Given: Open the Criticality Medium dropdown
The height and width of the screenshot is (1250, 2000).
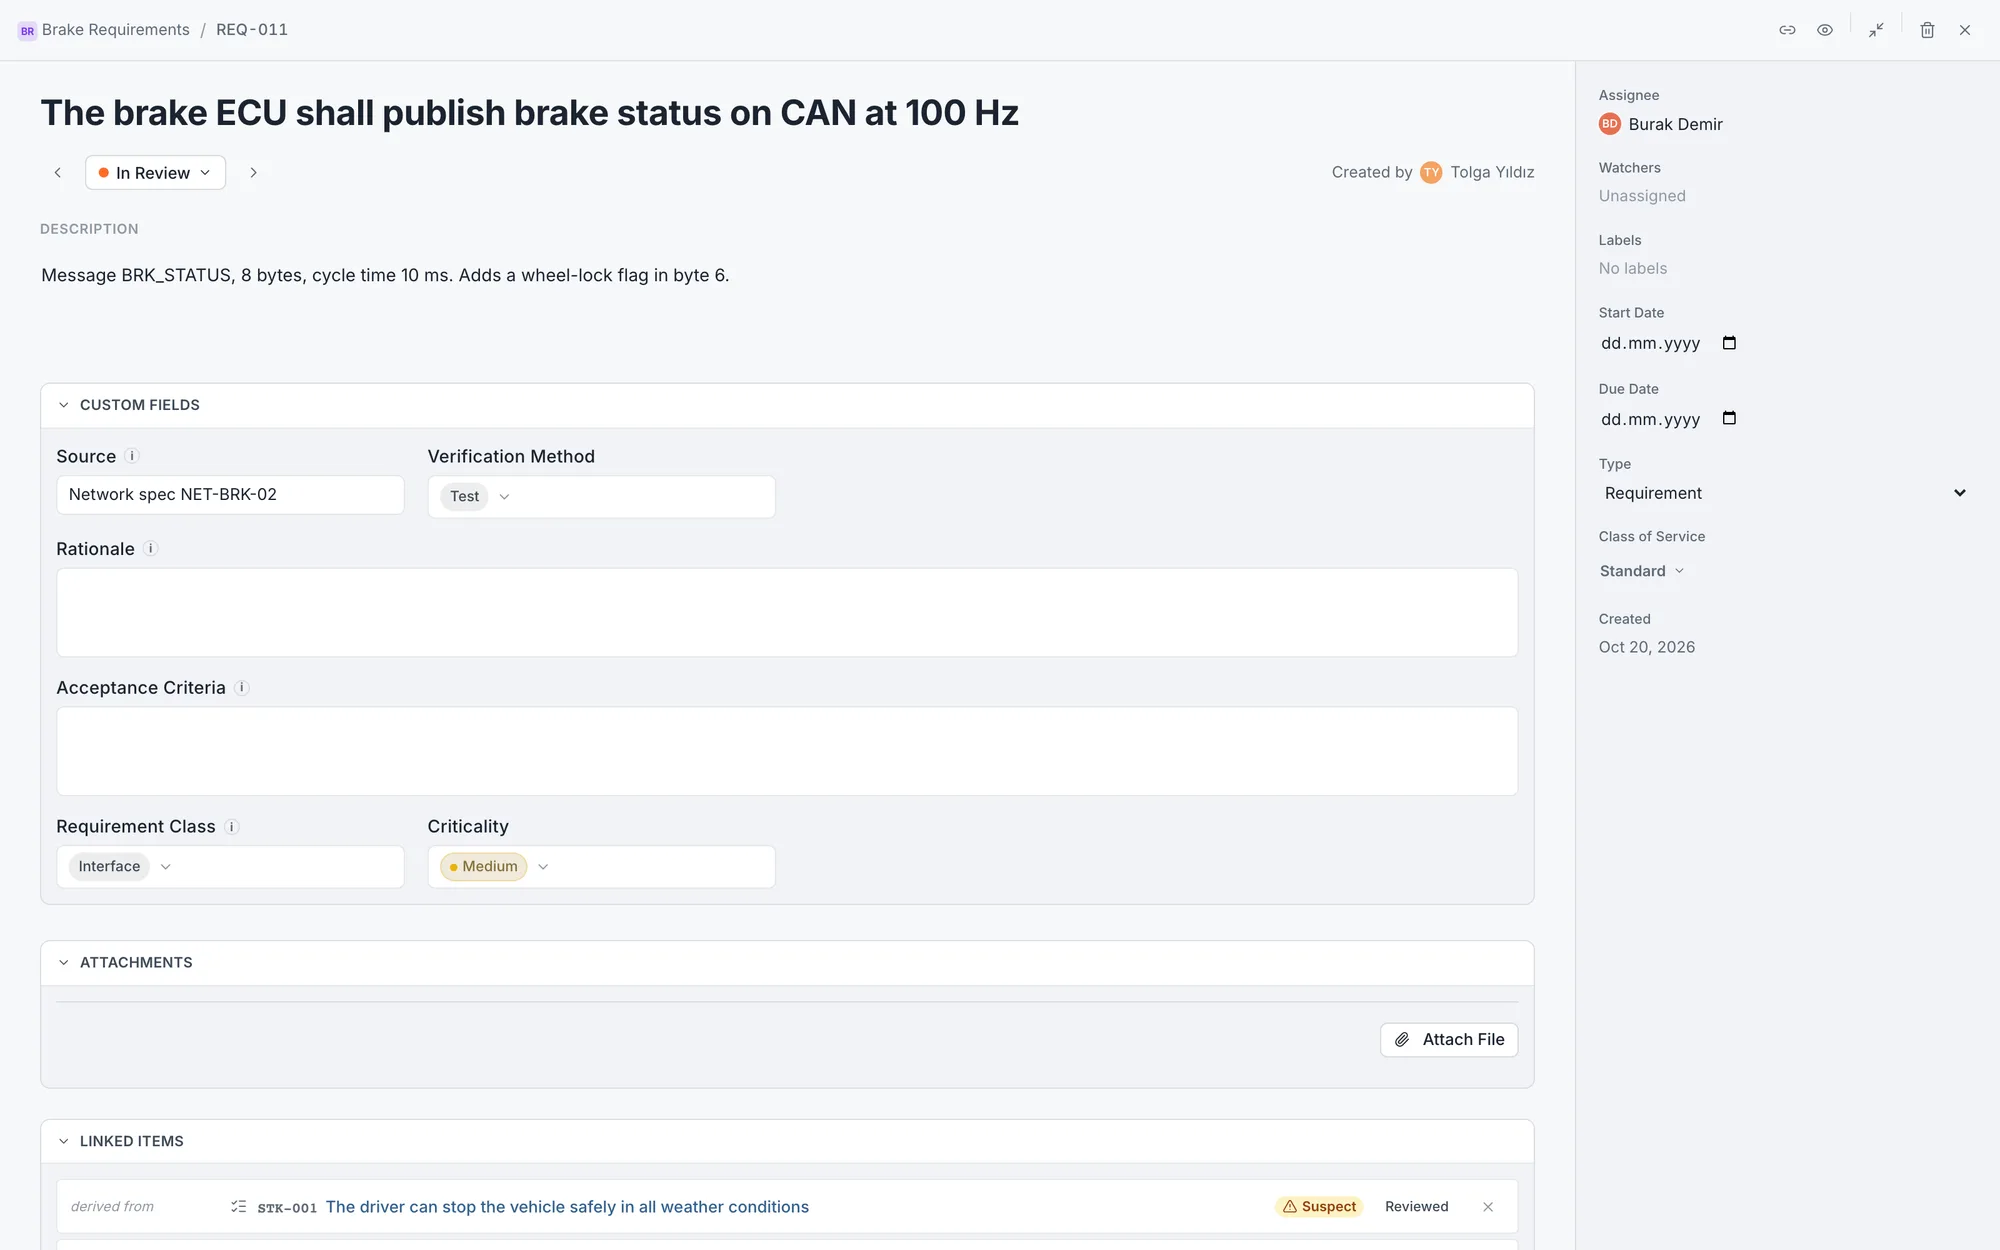Looking at the screenshot, I should point(601,867).
